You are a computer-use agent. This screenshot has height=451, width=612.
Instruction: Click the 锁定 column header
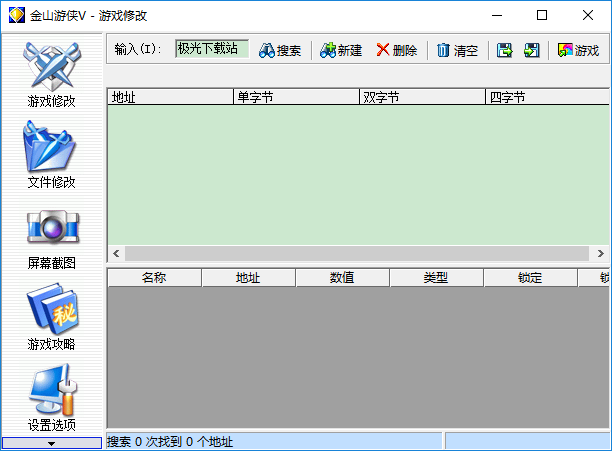pos(530,278)
